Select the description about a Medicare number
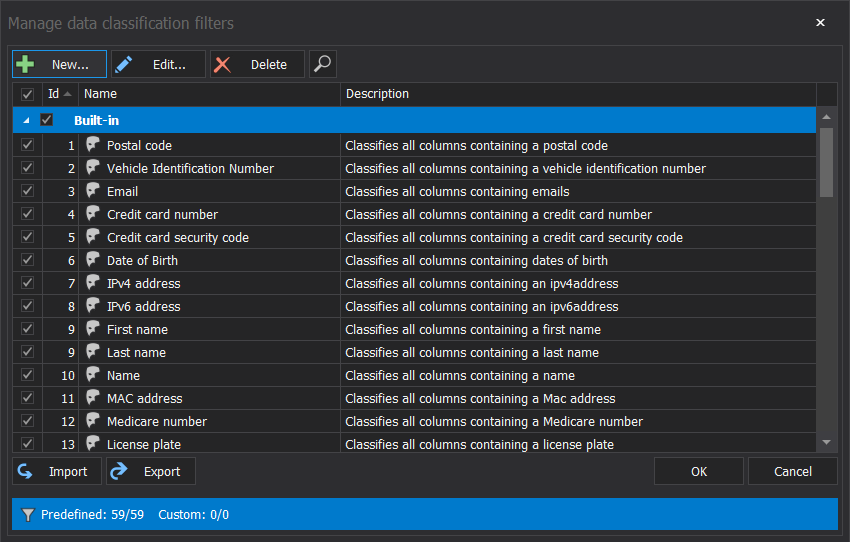This screenshot has height=542, width=850. (494, 422)
